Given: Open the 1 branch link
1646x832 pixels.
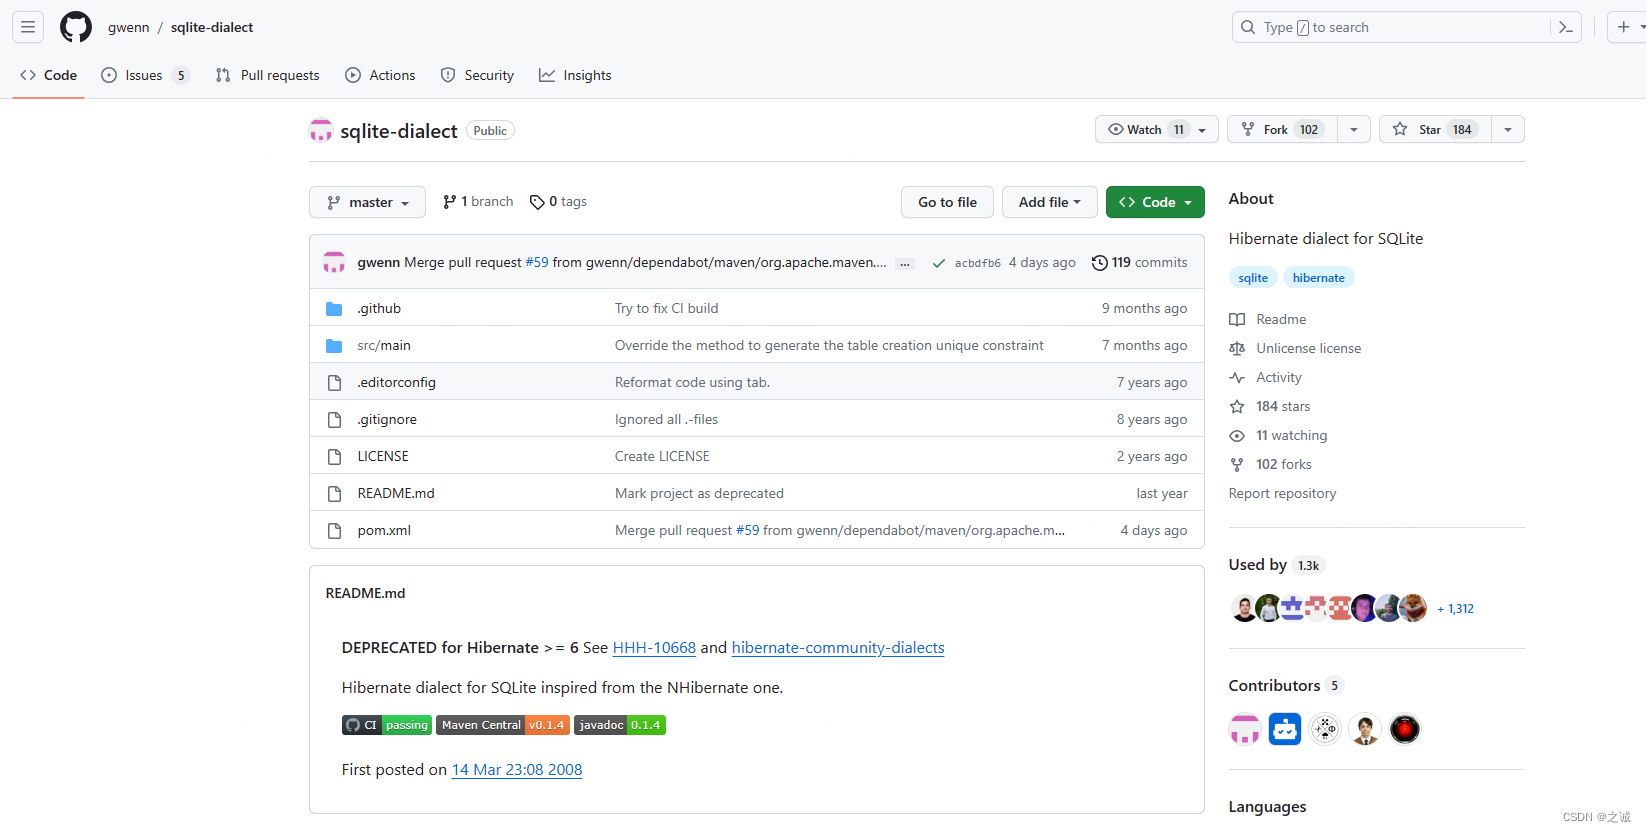Looking at the screenshot, I should (478, 202).
